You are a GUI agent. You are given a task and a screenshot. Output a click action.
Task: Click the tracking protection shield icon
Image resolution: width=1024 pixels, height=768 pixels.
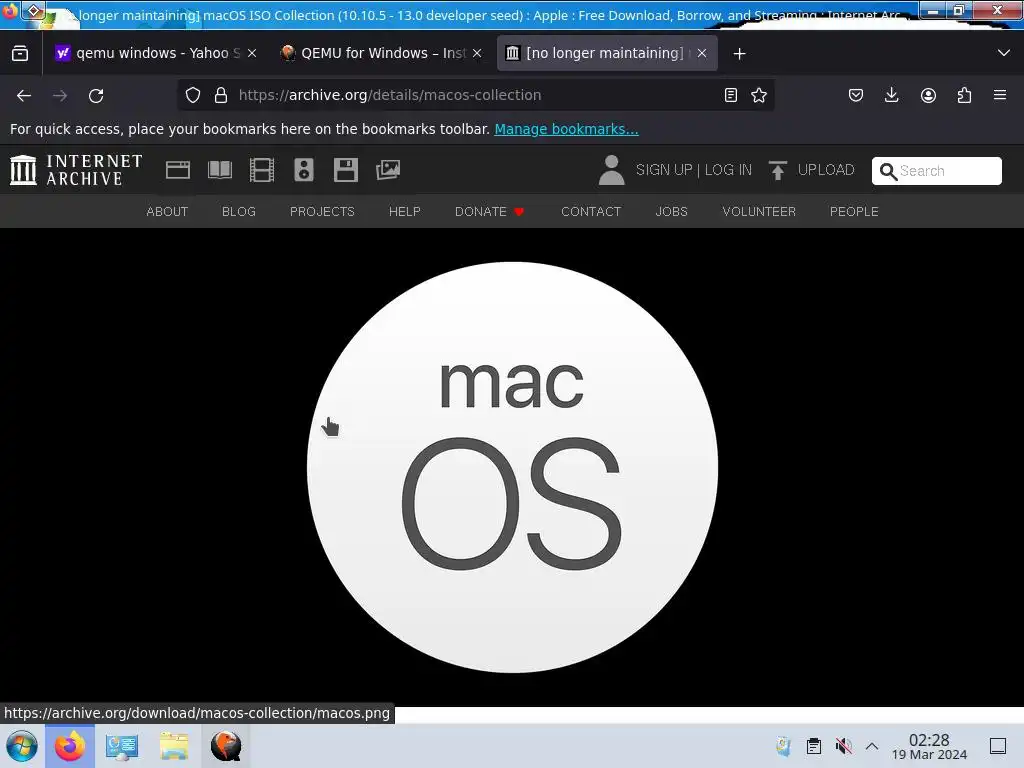[x=193, y=95]
